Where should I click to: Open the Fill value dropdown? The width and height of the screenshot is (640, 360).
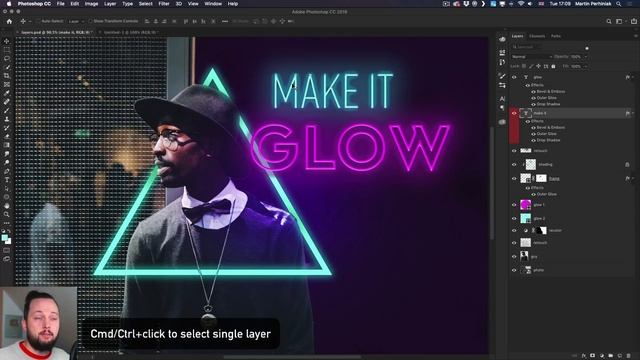587,66
